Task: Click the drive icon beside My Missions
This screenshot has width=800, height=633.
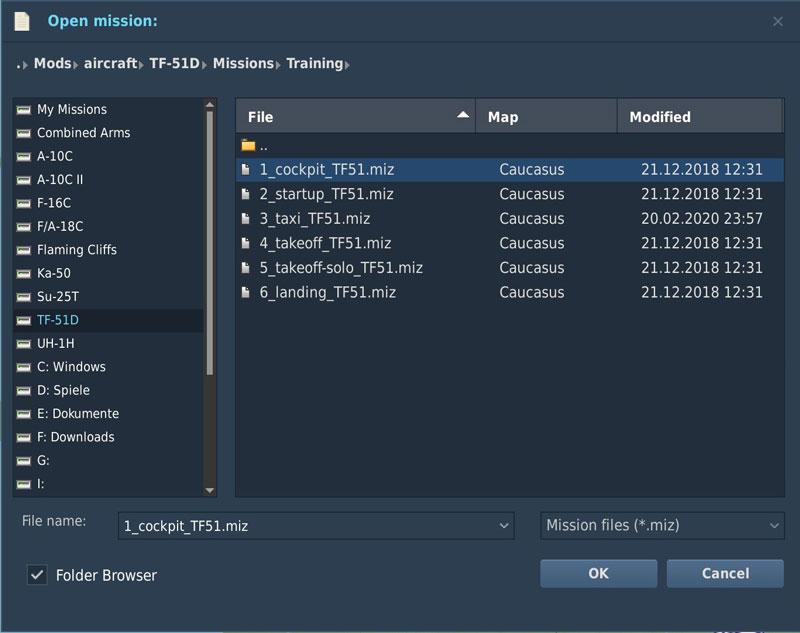Action: pyautogui.click(x=23, y=110)
